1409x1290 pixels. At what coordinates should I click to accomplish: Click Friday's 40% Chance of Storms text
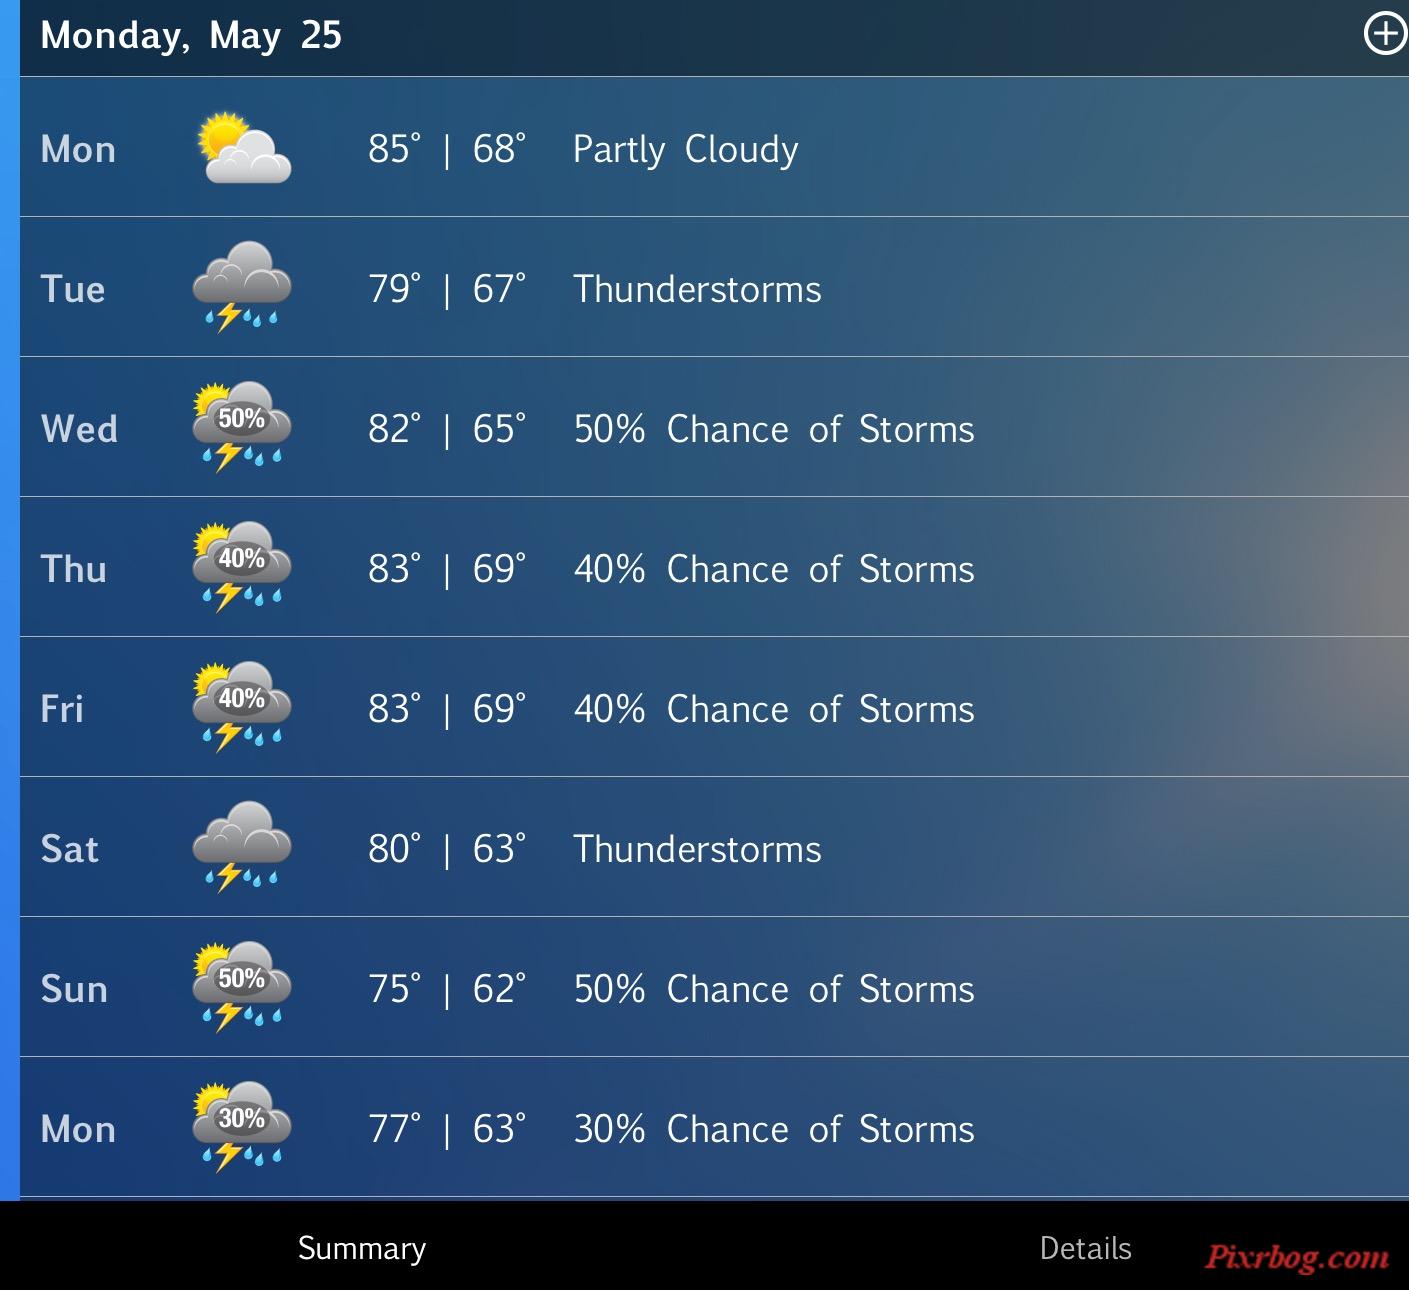[x=774, y=709]
